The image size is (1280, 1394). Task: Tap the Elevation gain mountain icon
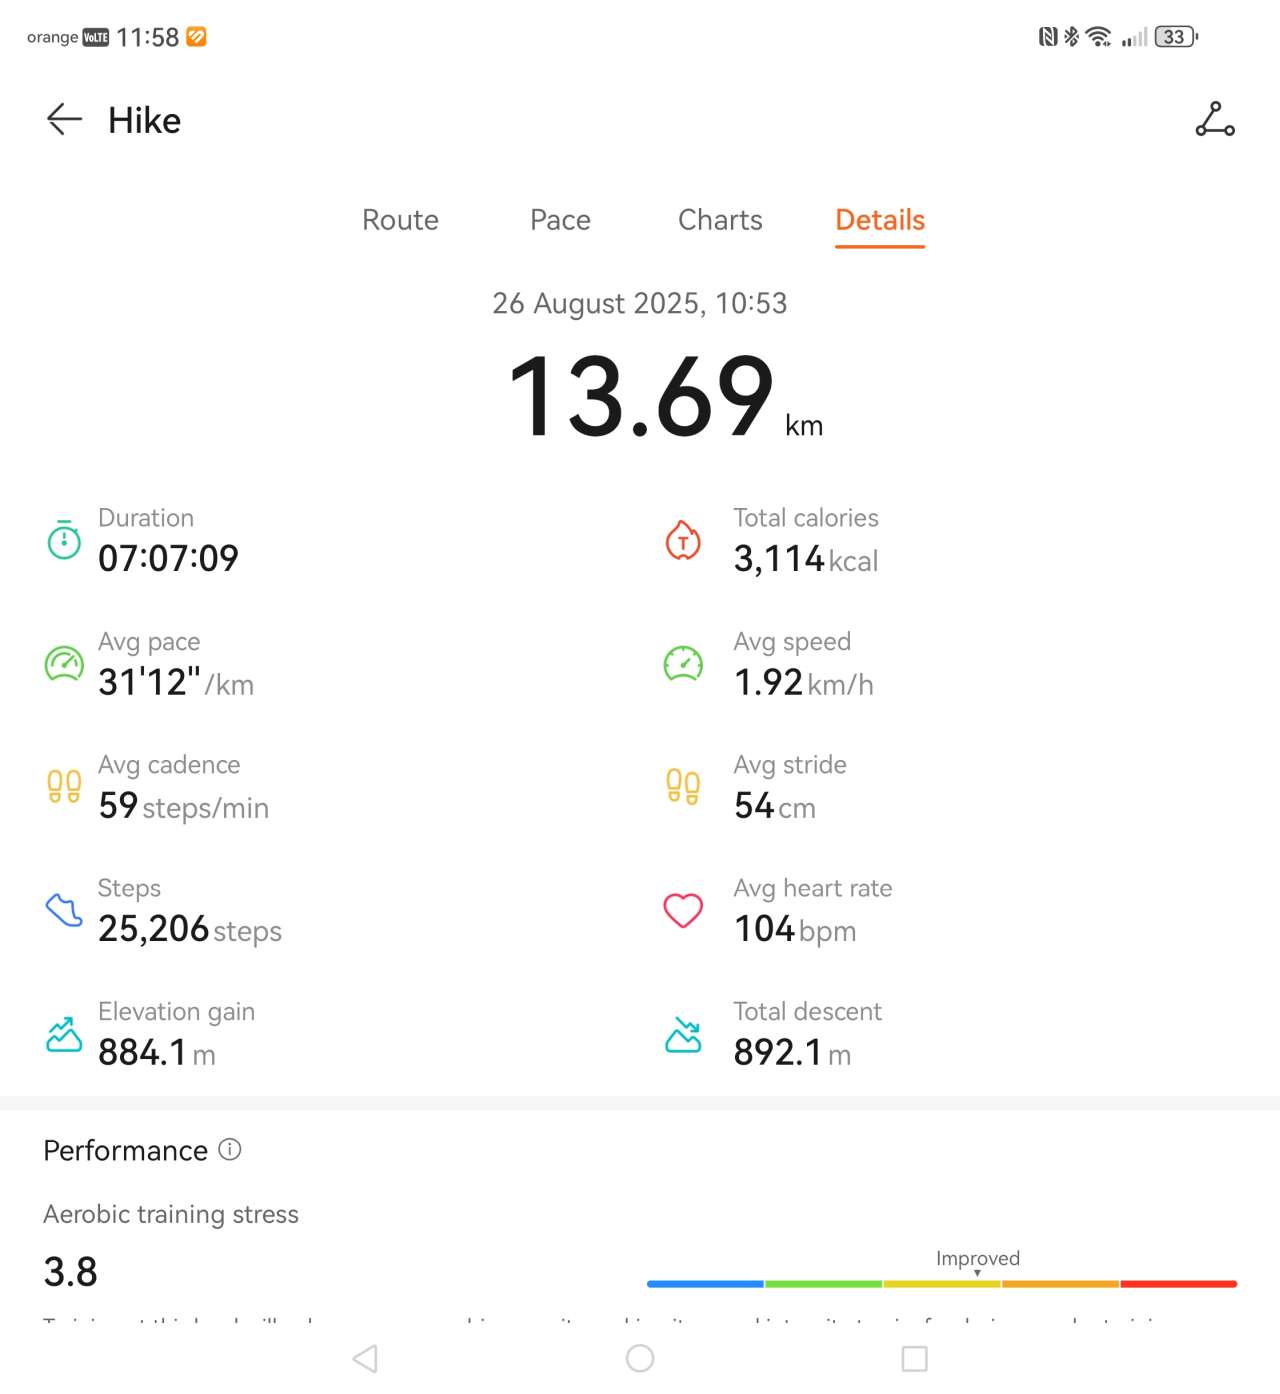[65, 1034]
